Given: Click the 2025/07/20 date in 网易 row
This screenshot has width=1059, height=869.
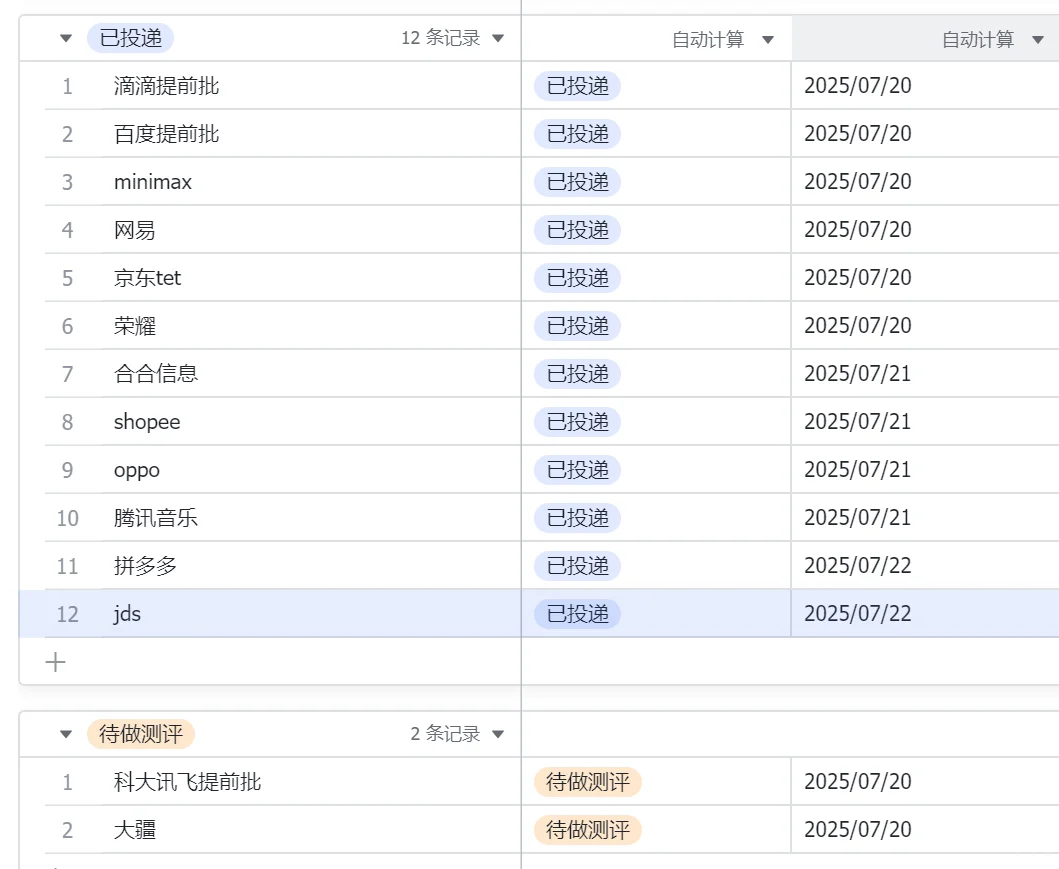Looking at the screenshot, I should point(858,230).
